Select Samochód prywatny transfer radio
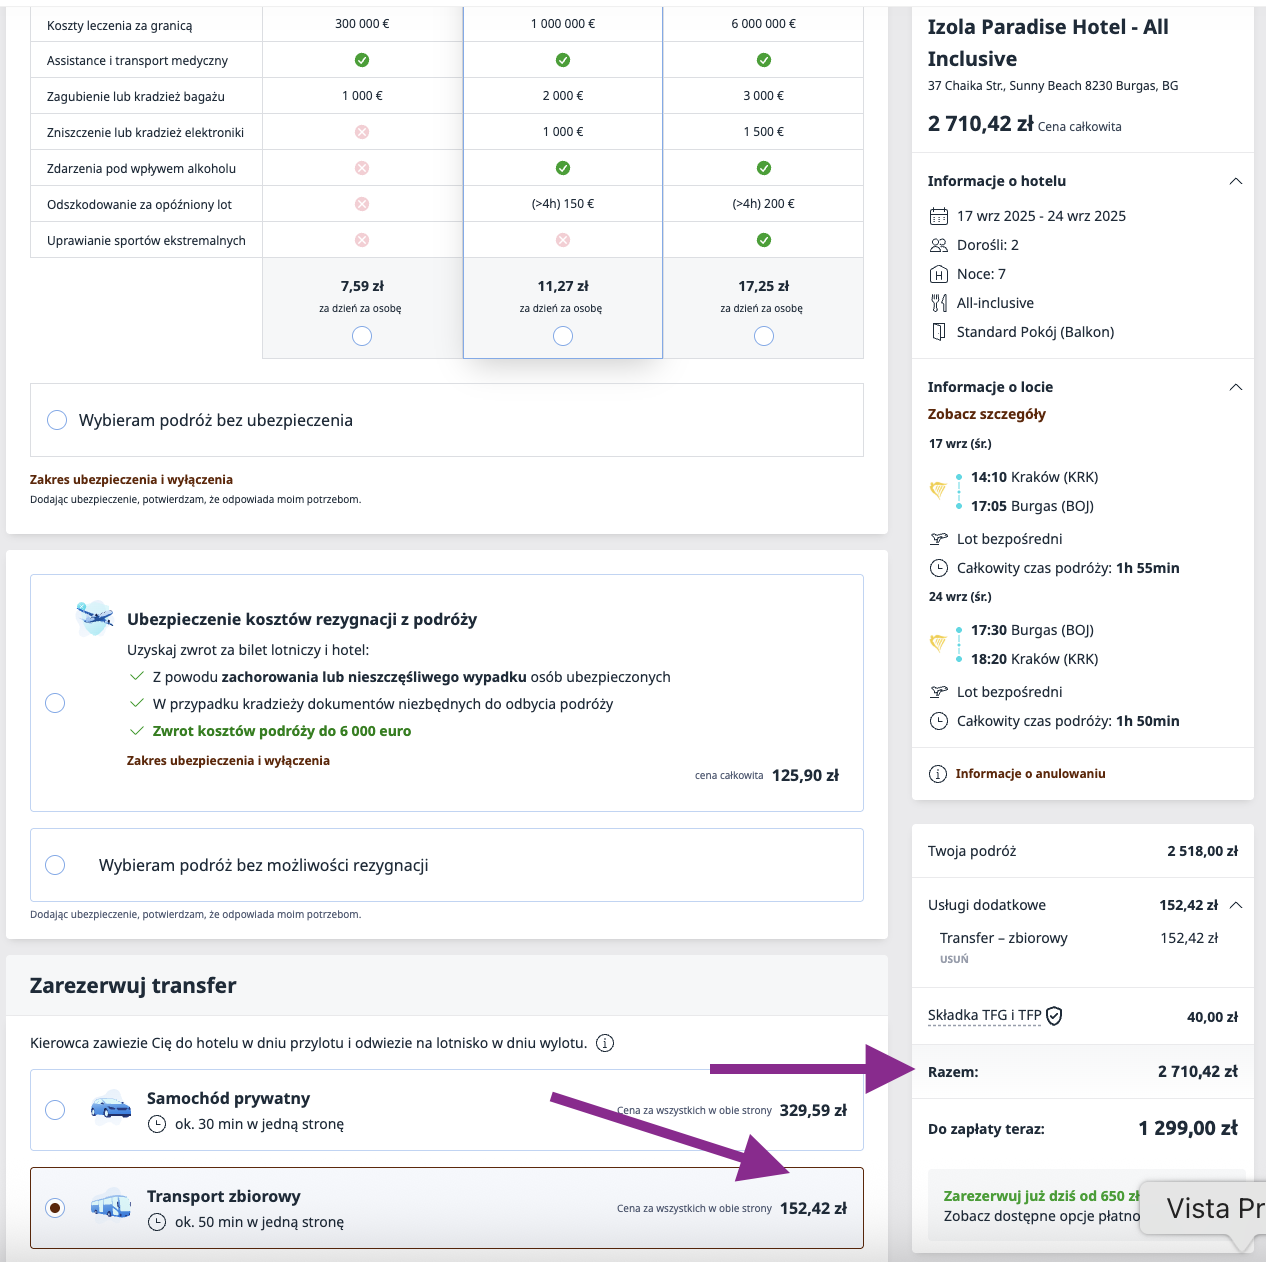Image resolution: width=1266 pixels, height=1262 pixels. pos(55,1110)
